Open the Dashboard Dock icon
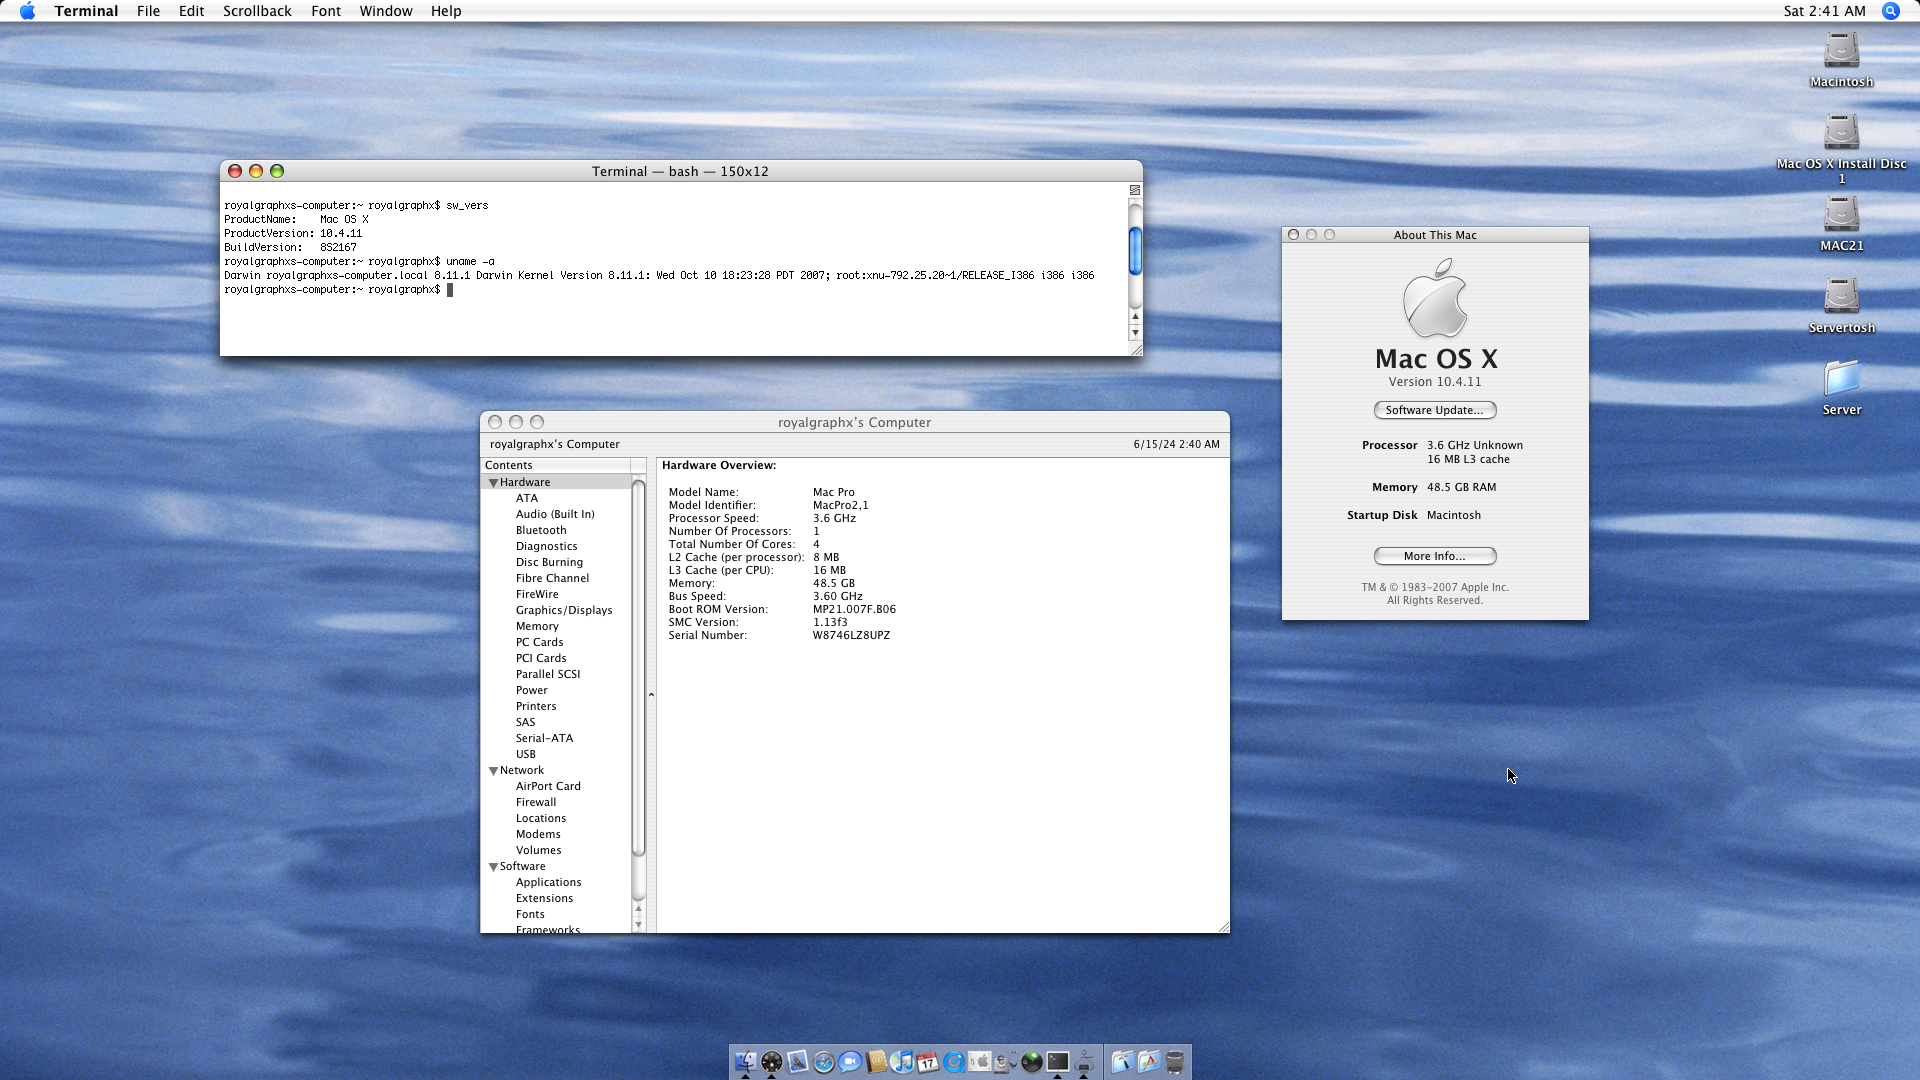 pyautogui.click(x=772, y=1061)
